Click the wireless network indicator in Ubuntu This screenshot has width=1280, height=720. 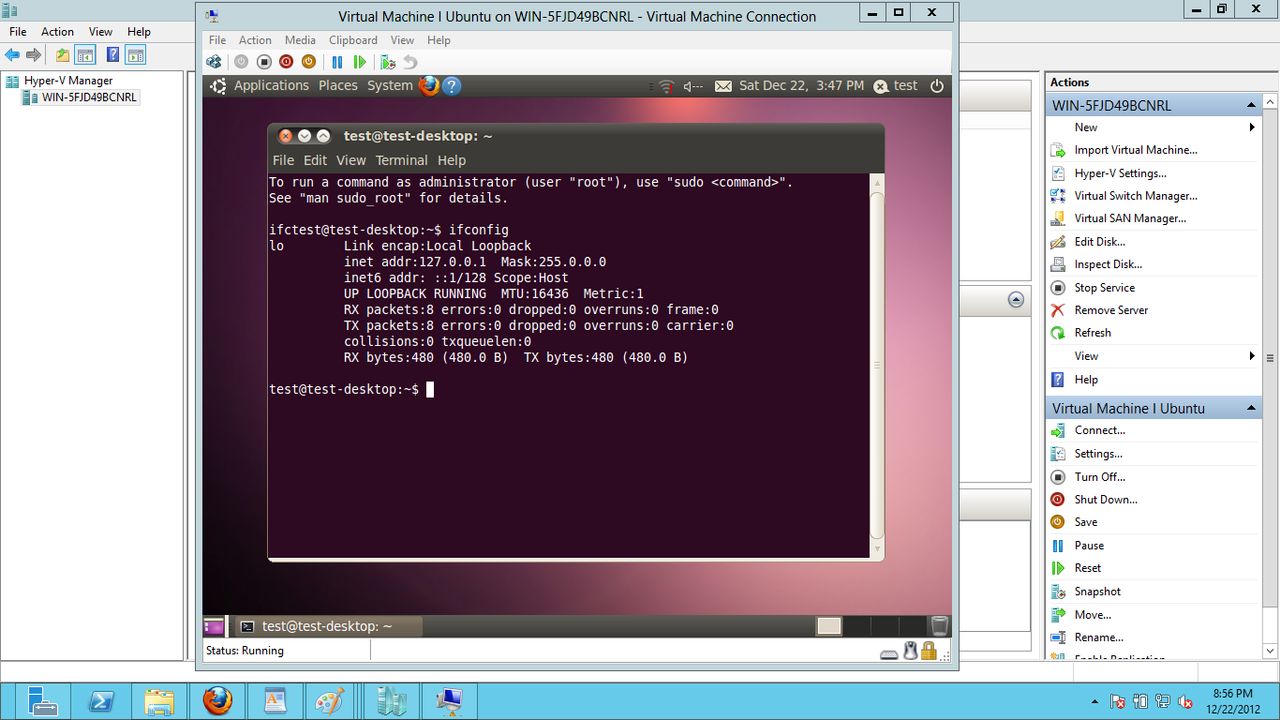pos(666,86)
